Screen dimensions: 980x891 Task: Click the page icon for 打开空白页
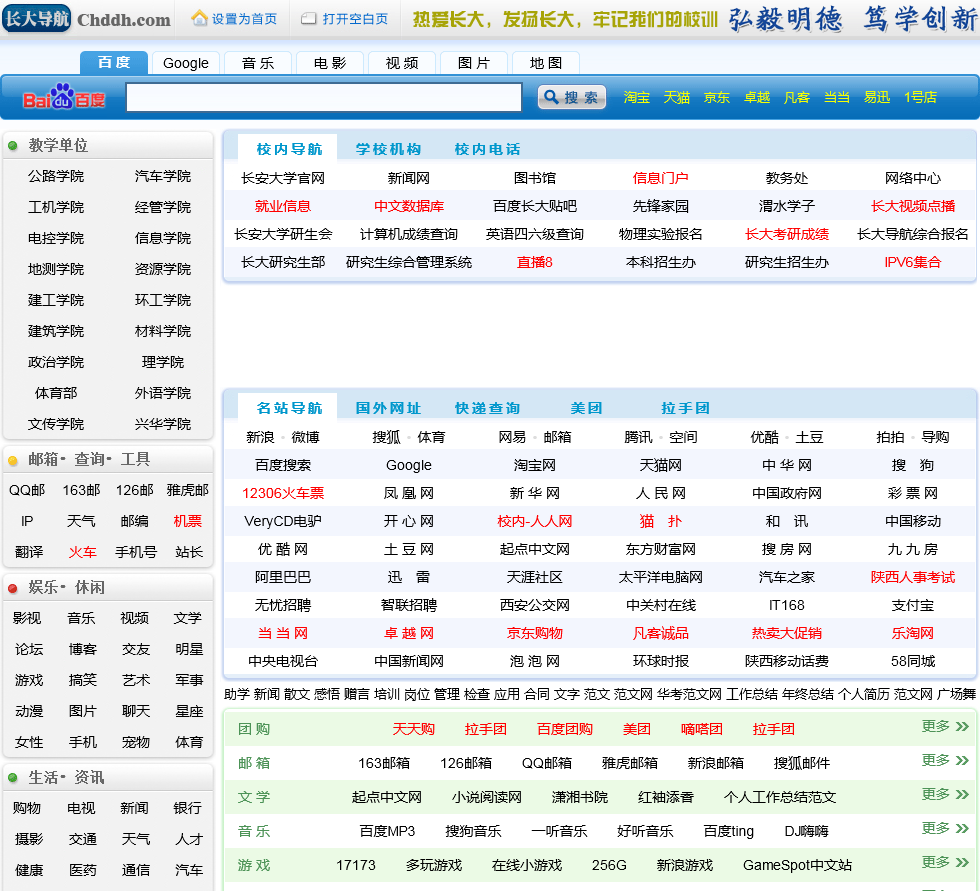tap(309, 19)
